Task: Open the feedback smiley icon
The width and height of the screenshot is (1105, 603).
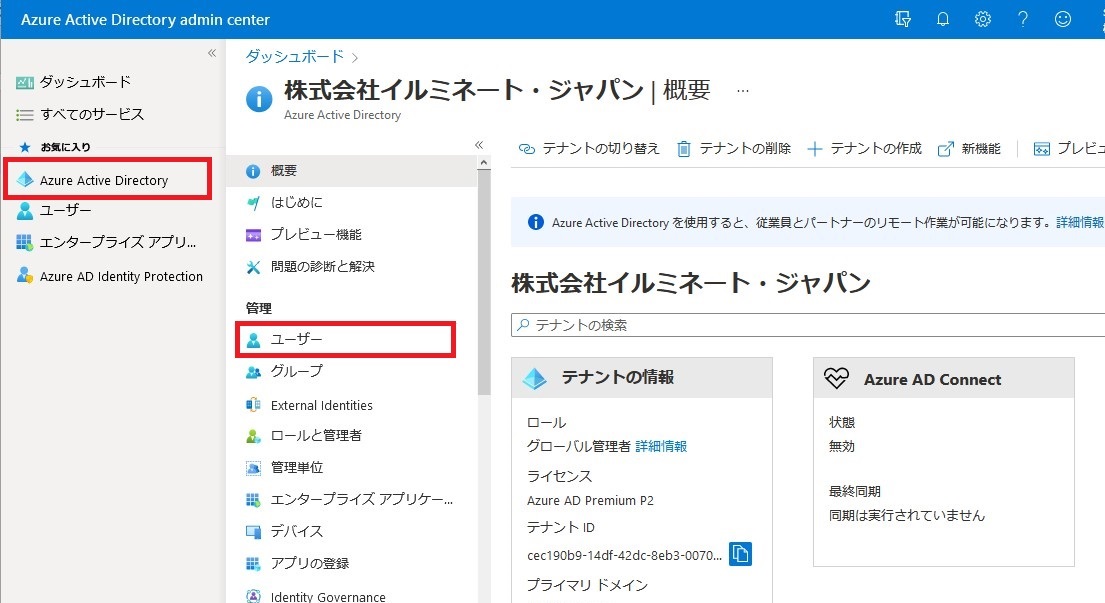Action: tap(1063, 19)
